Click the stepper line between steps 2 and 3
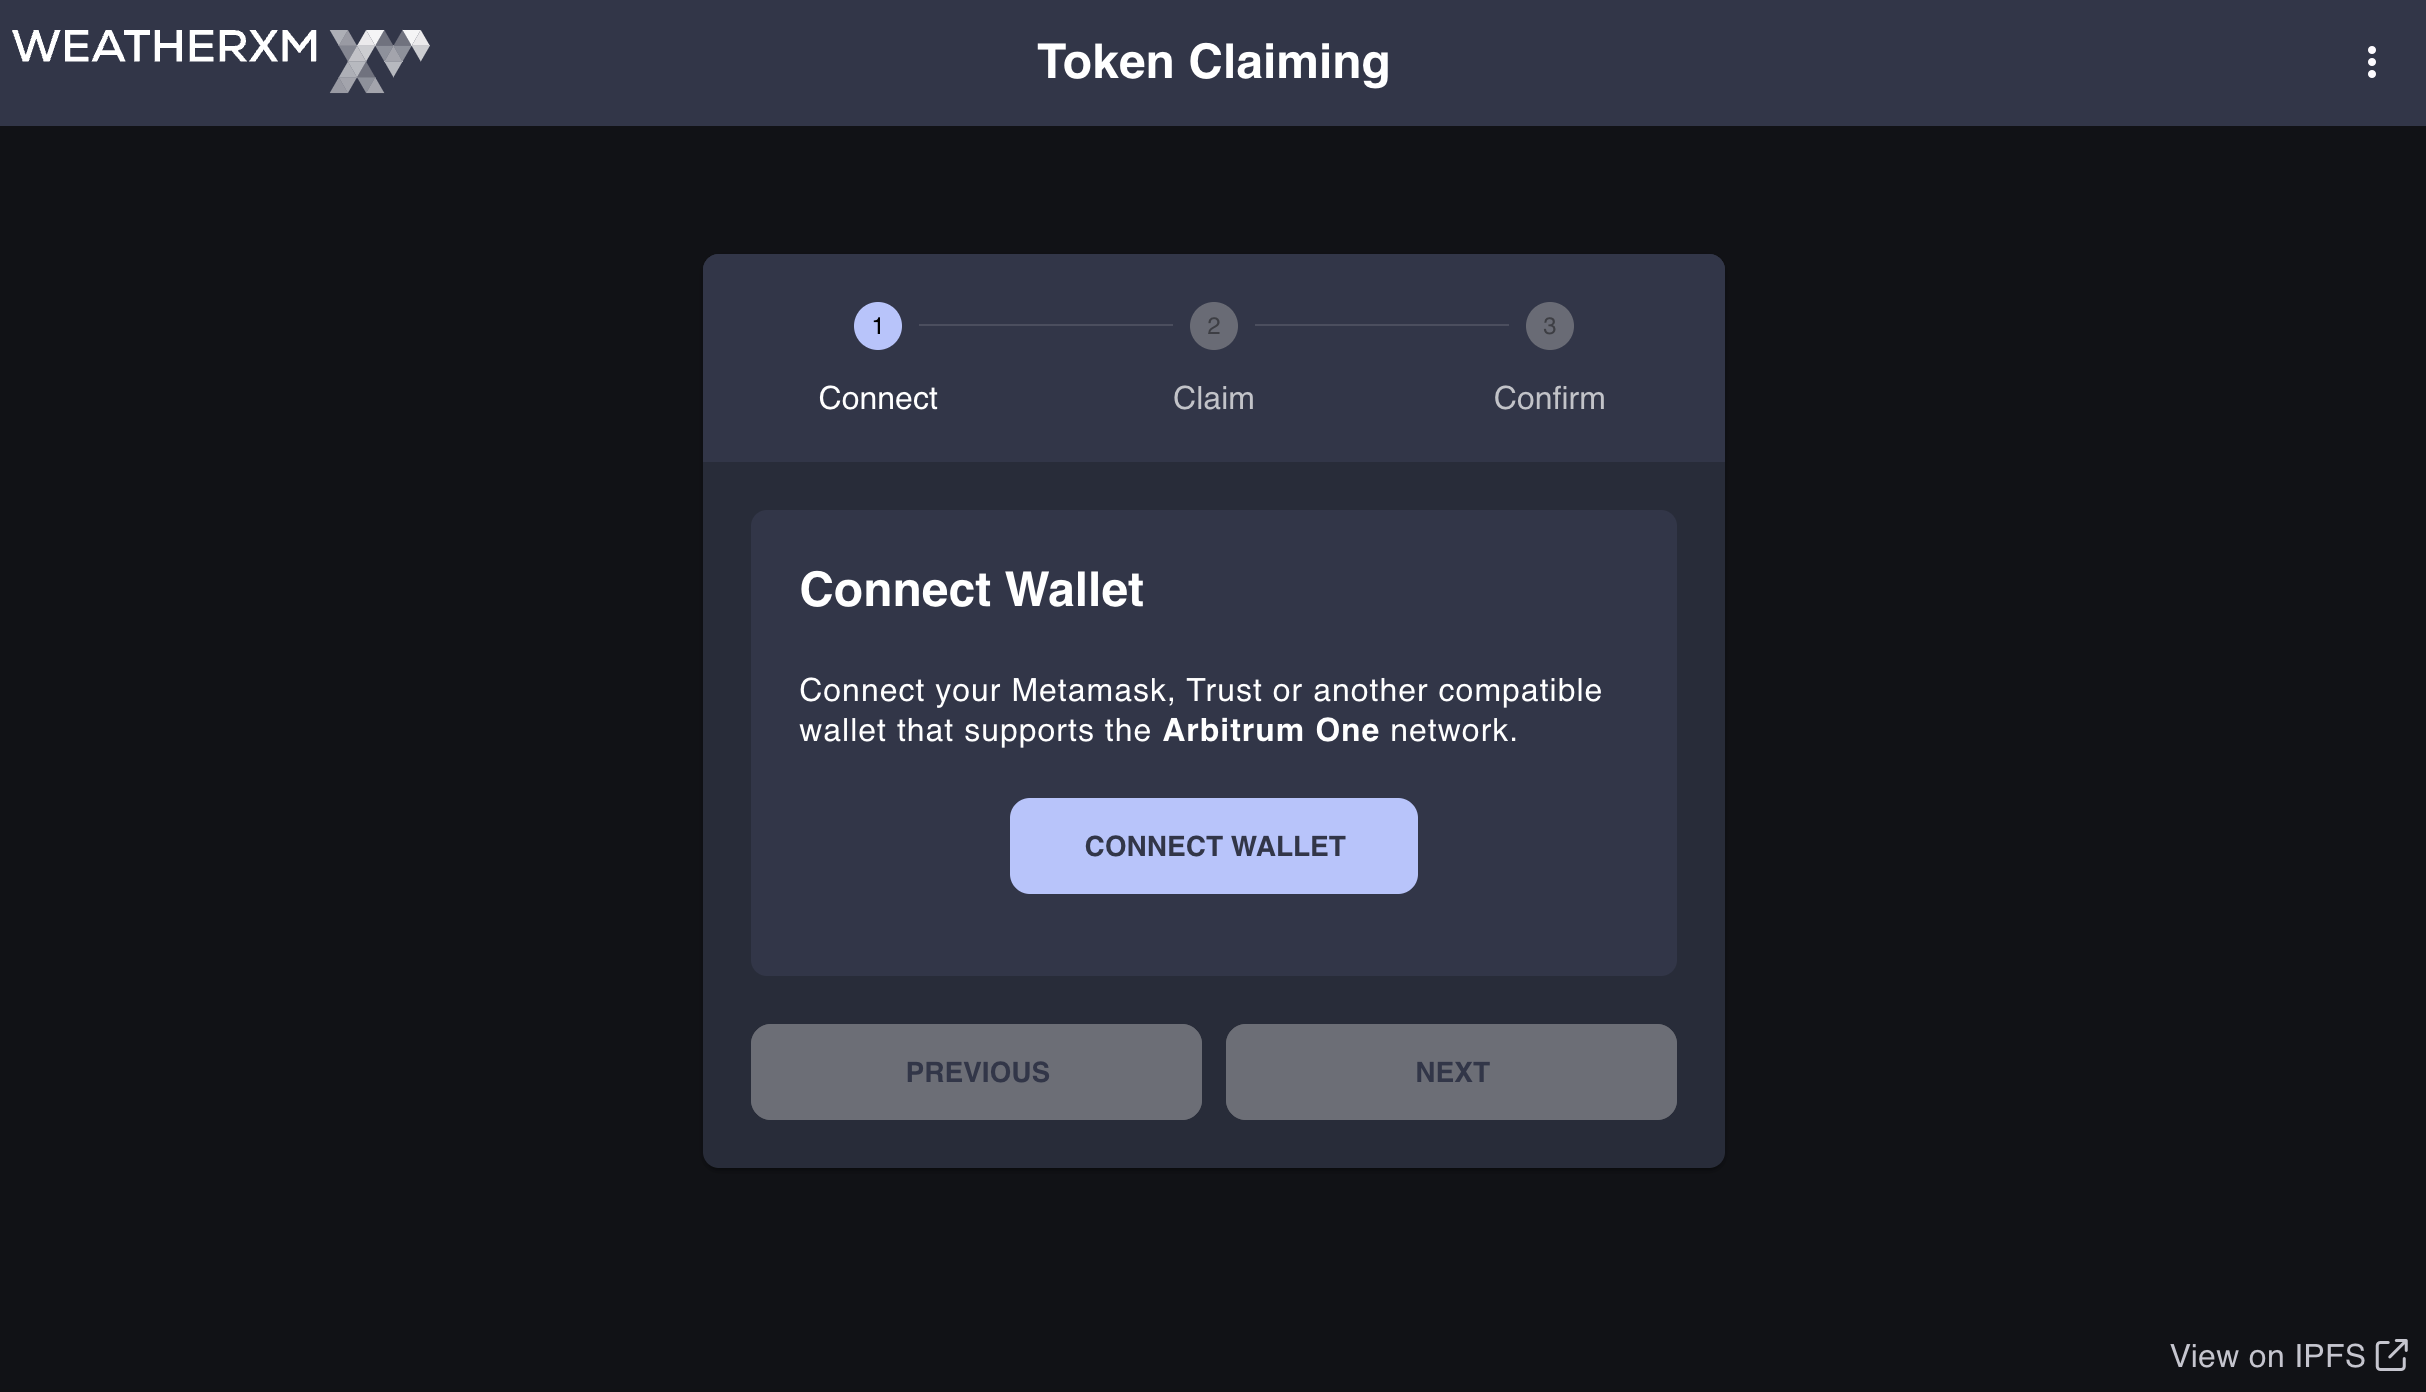This screenshot has width=2426, height=1392. click(x=1381, y=325)
